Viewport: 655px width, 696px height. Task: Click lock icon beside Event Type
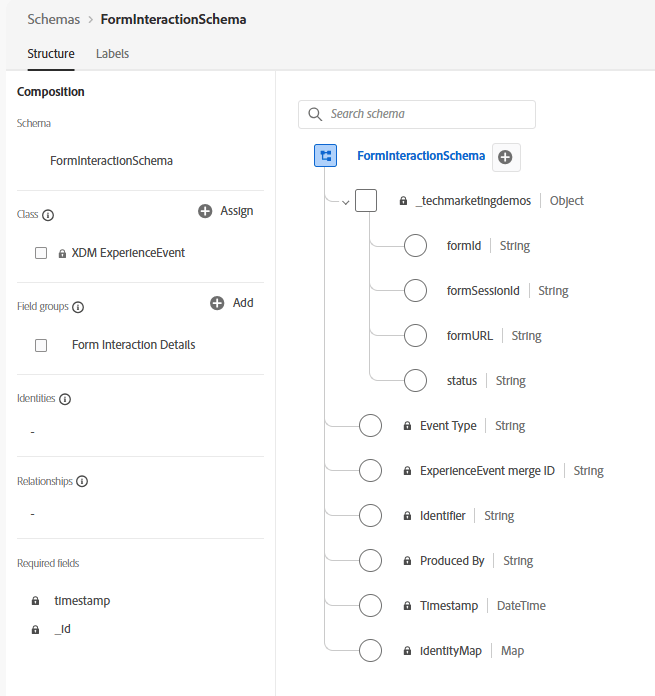pyautogui.click(x=407, y=426)
